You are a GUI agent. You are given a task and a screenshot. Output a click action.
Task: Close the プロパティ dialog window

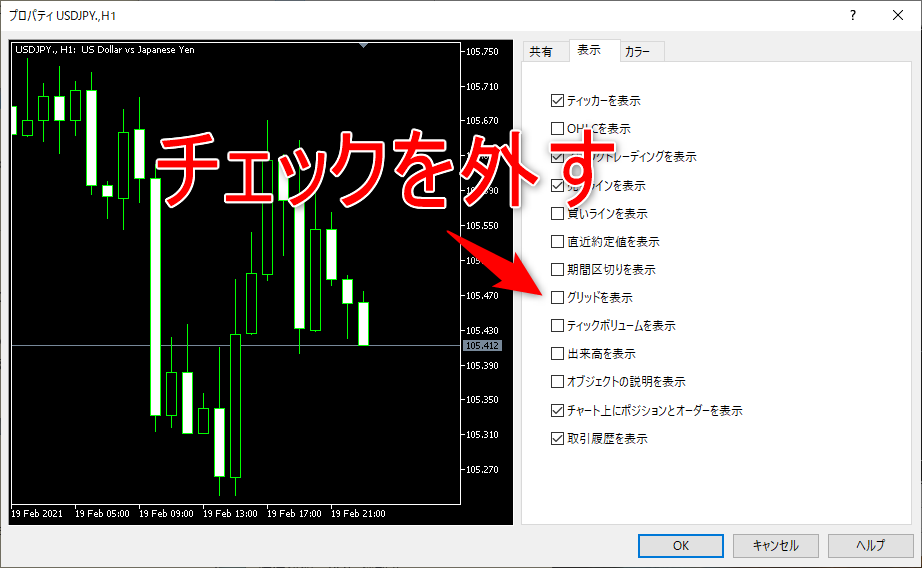897,15
